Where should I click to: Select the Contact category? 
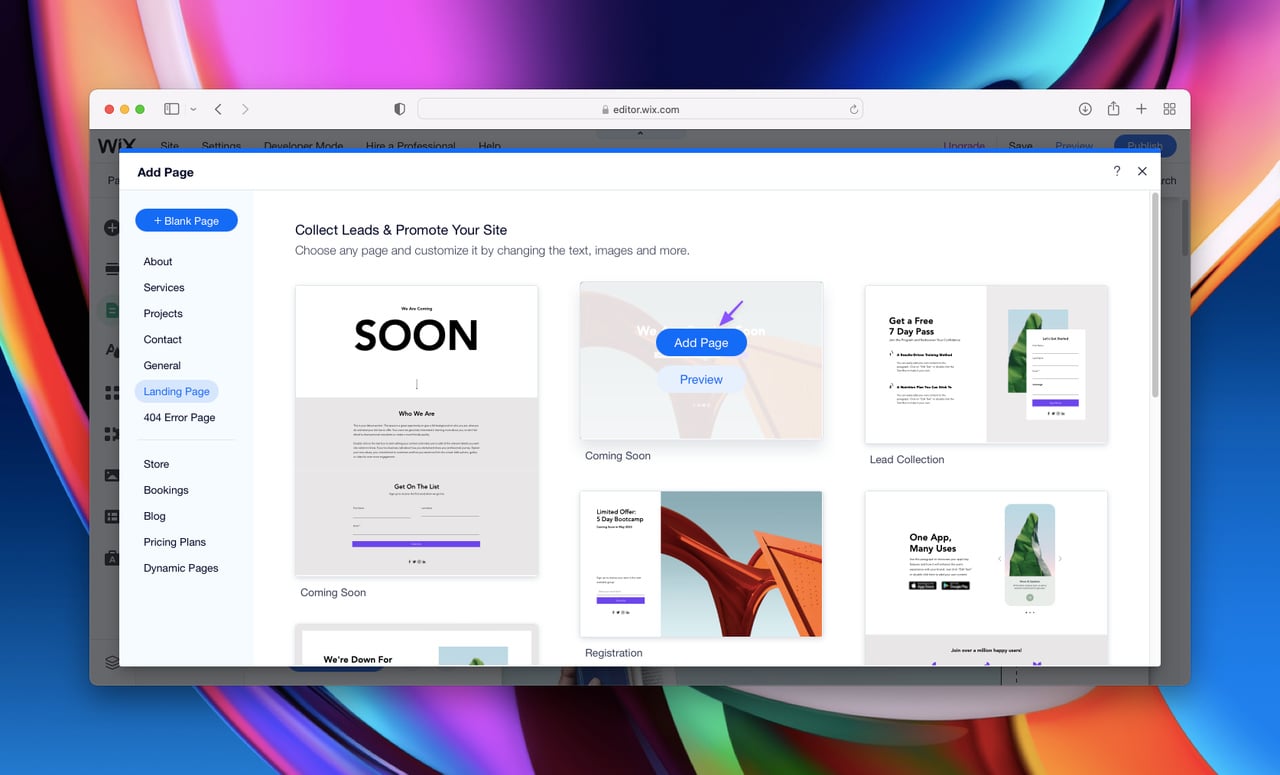pos(163,339)
